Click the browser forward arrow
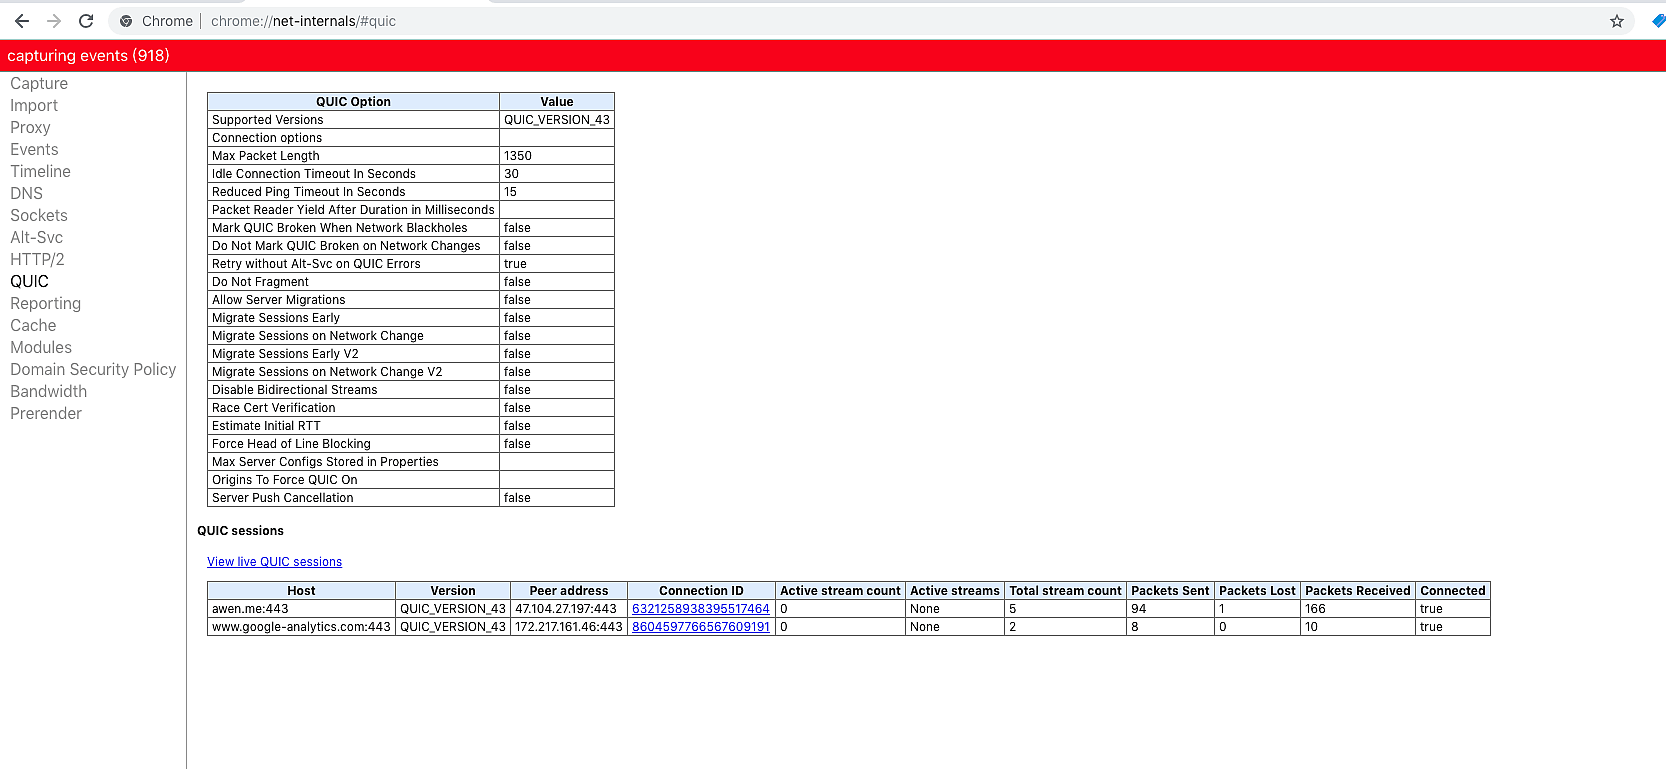 pos(54,21)
